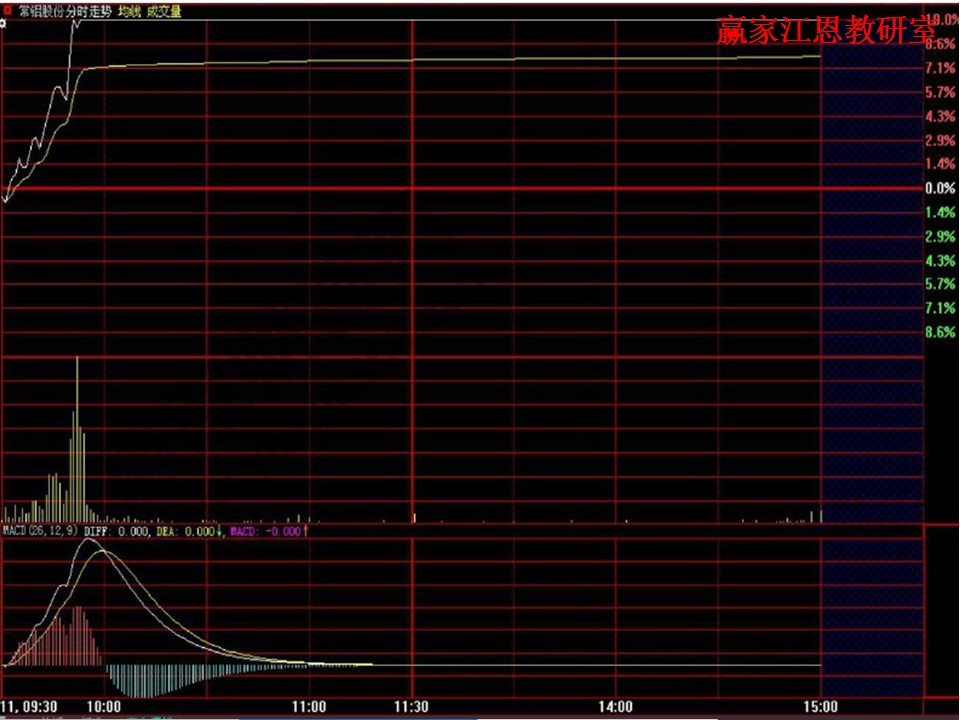
Task: Open the MACD(26,12,9) indicator parameters label
Action: pyautogui.click(x=38, y=531)
